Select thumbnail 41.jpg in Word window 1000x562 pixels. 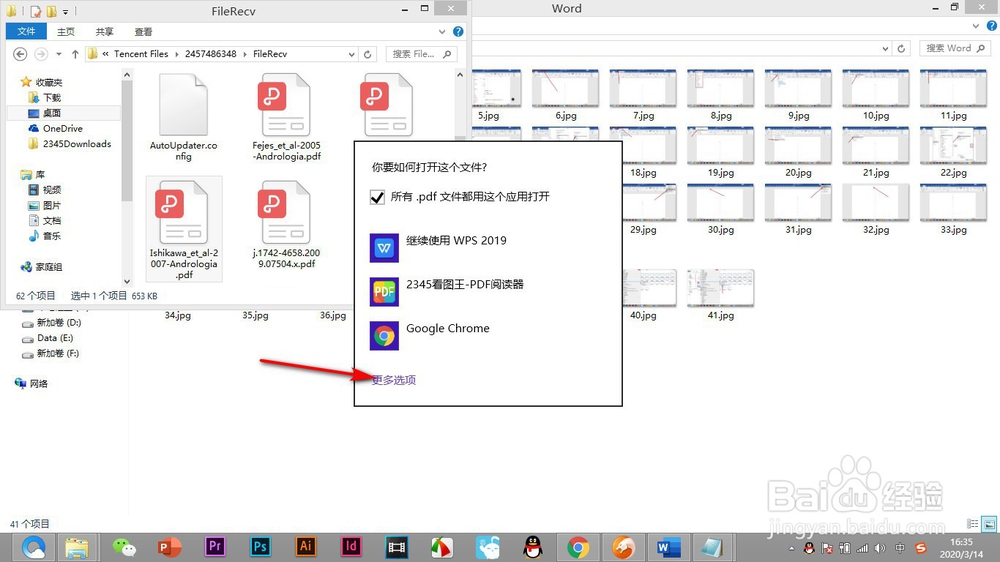pos(721,295)
